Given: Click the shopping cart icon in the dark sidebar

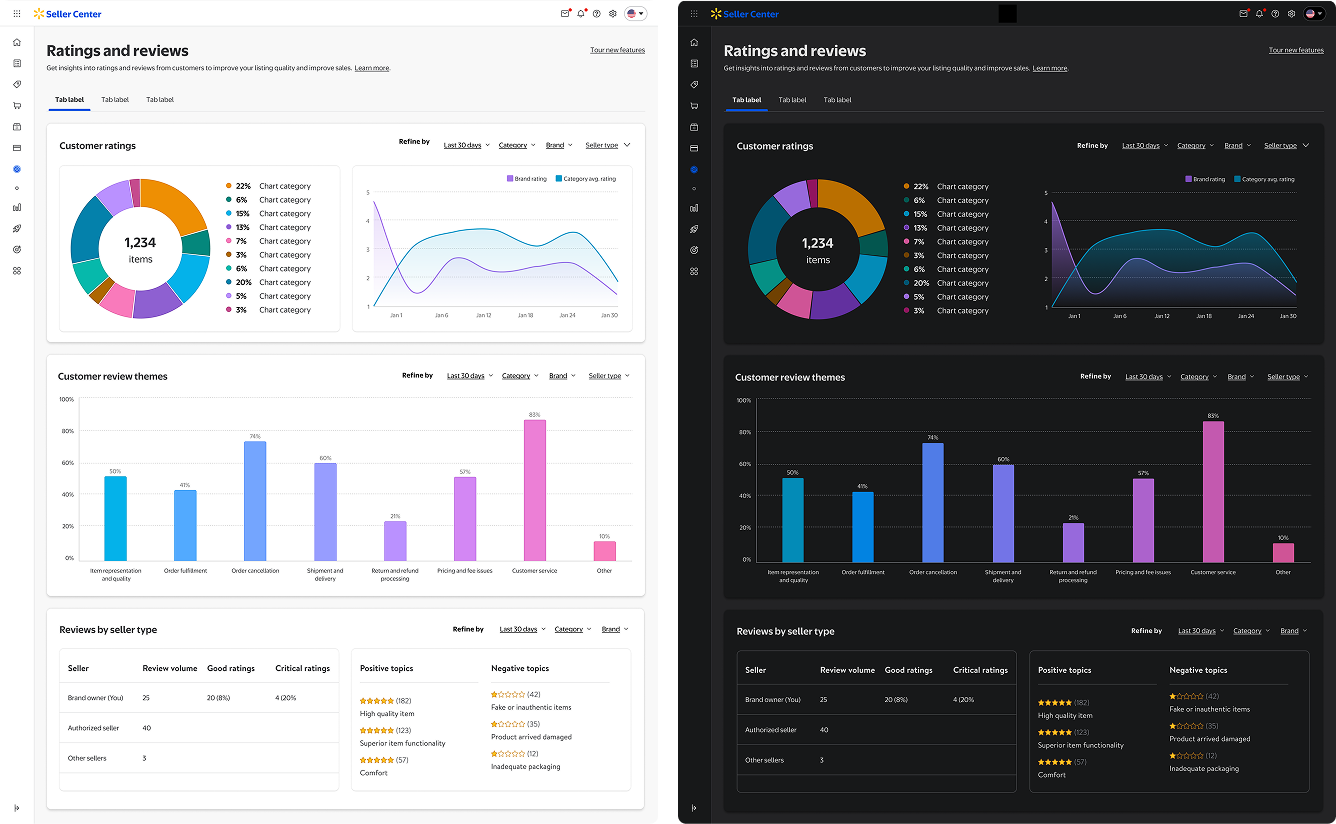Looking at the screenshot, I should click(694, 106).
